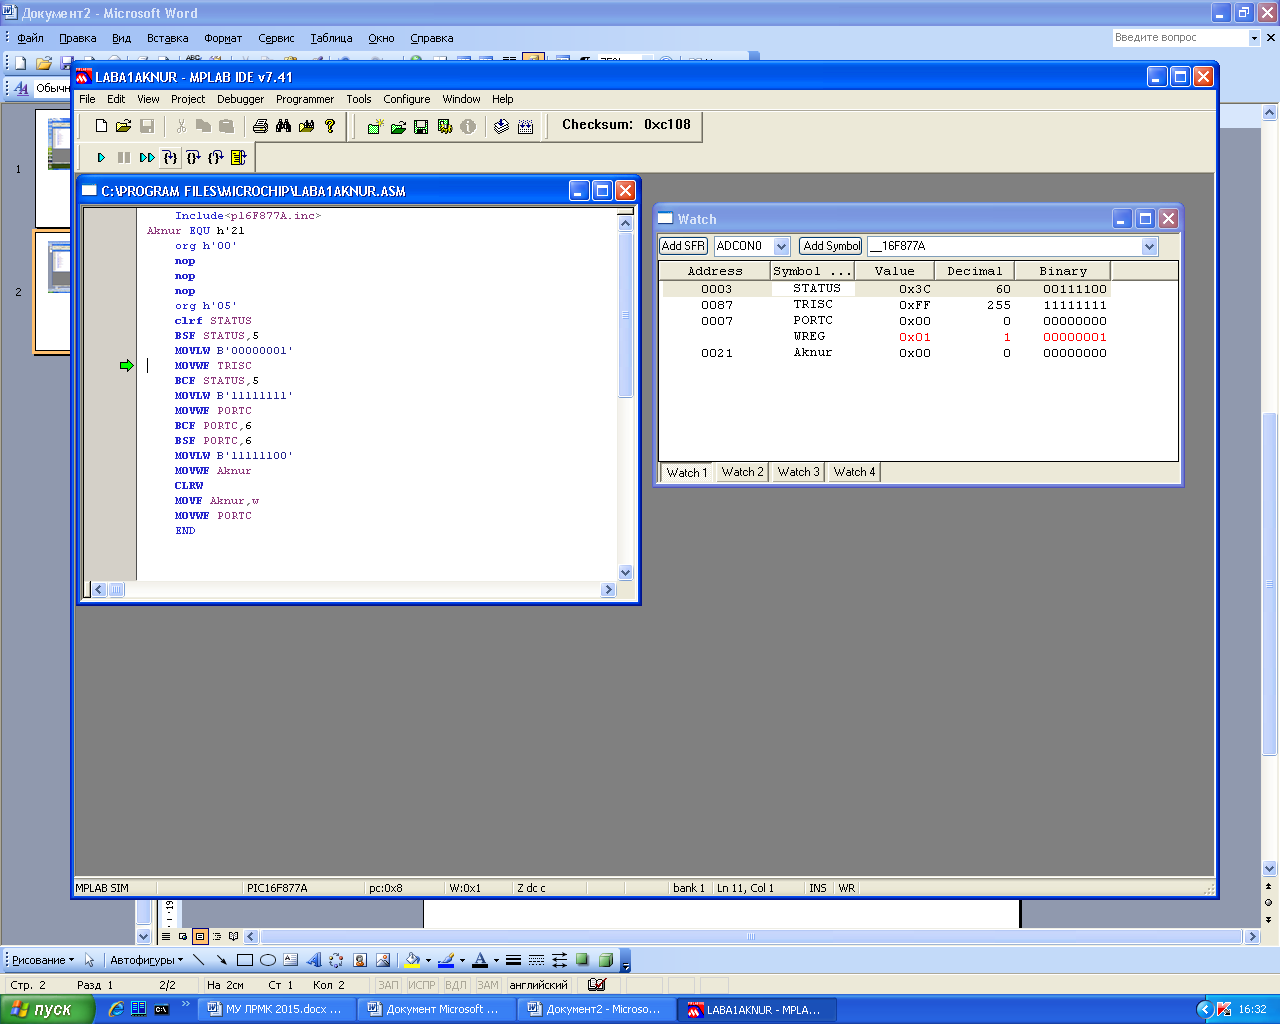Open line color dropdown arrow
Viewport: 1280px width, 1024px height.
[462, 961]
